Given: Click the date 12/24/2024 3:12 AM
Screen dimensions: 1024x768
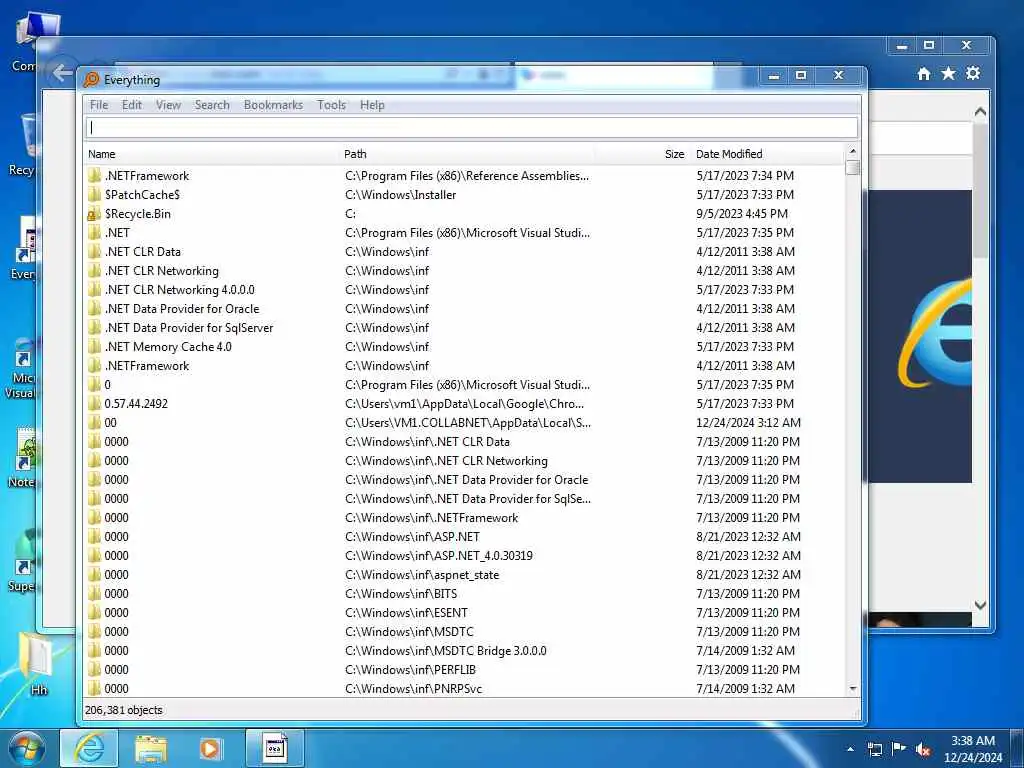Looking at the screenshot, I should 748,423.
